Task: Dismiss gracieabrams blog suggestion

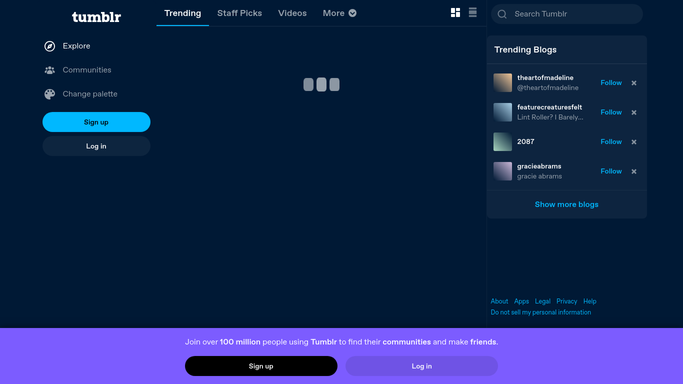Action: pyautogui.click(x=634, y=172)
